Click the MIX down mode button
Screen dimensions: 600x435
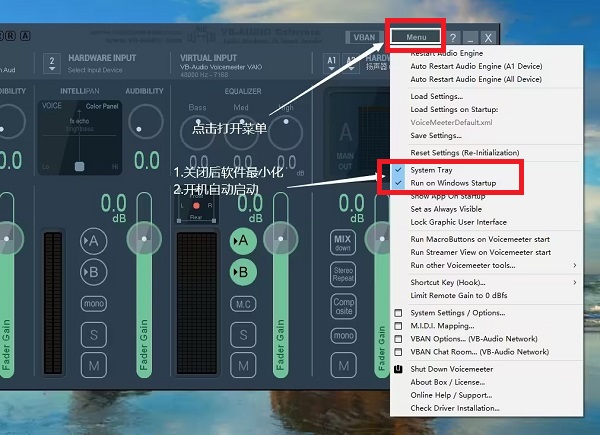[x=343, y=244]
